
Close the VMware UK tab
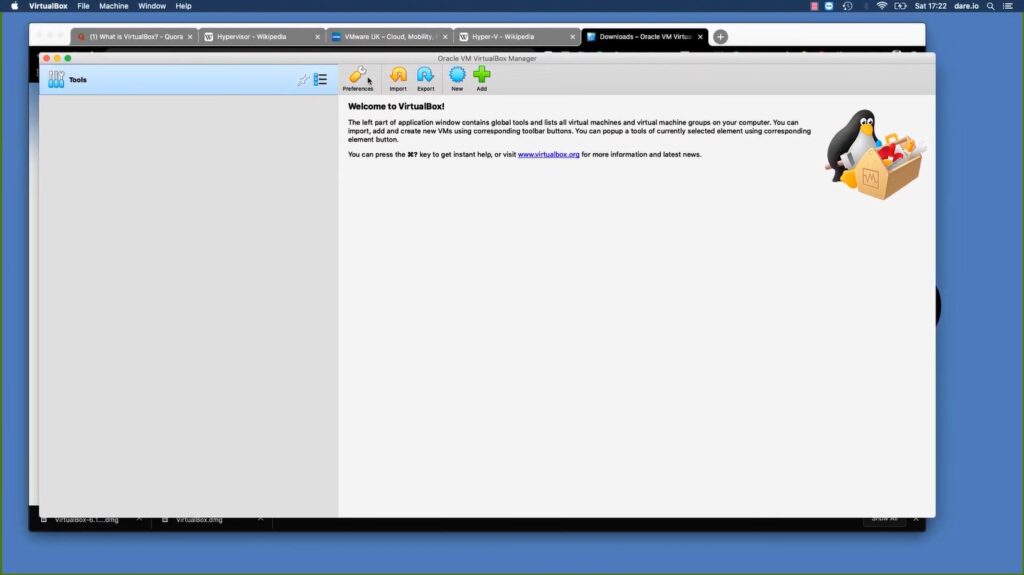[445, 37]
